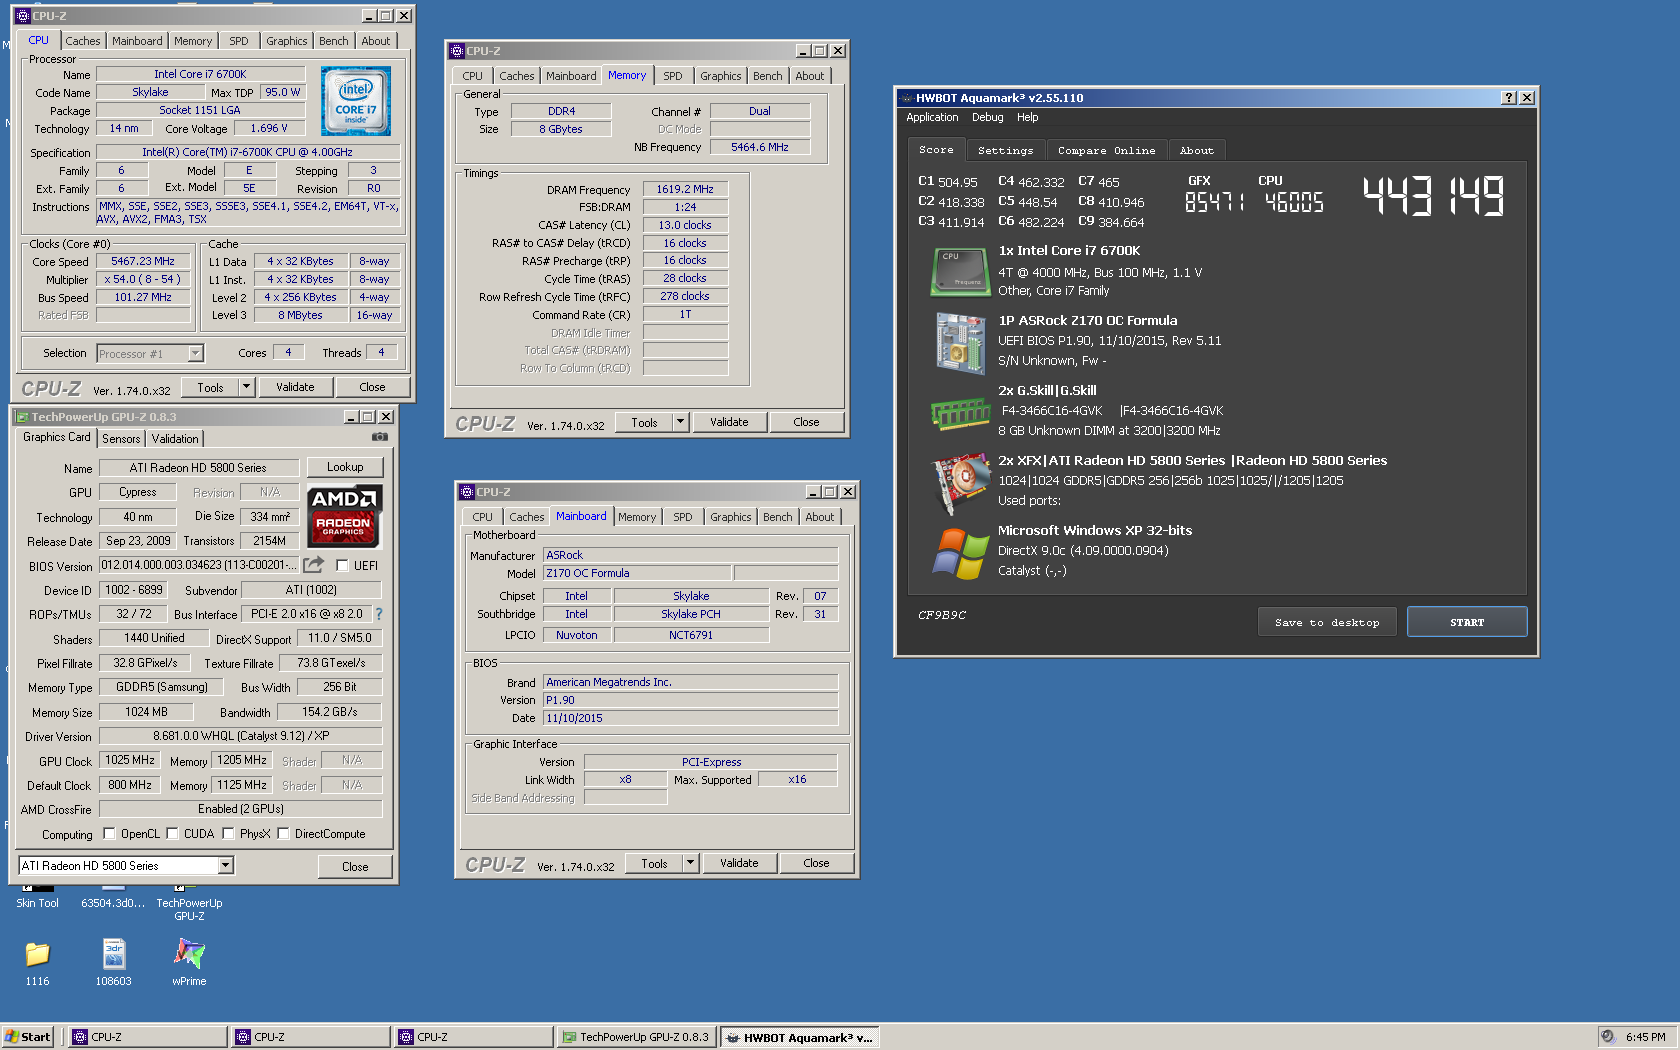Click Validate in the CPU-Z CPU window
Screen dimensions: 1680x1050
click(x=295, y=387)
